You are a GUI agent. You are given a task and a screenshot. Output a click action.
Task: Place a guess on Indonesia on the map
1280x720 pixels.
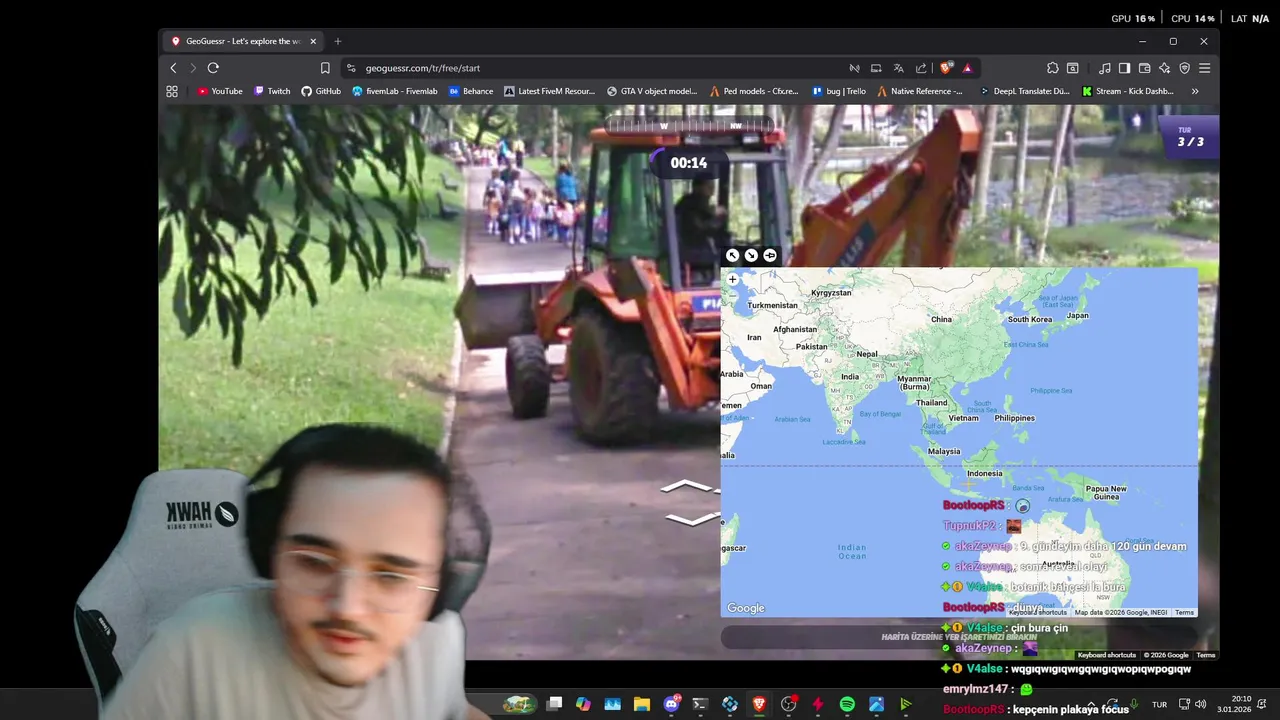click(984, 474)
